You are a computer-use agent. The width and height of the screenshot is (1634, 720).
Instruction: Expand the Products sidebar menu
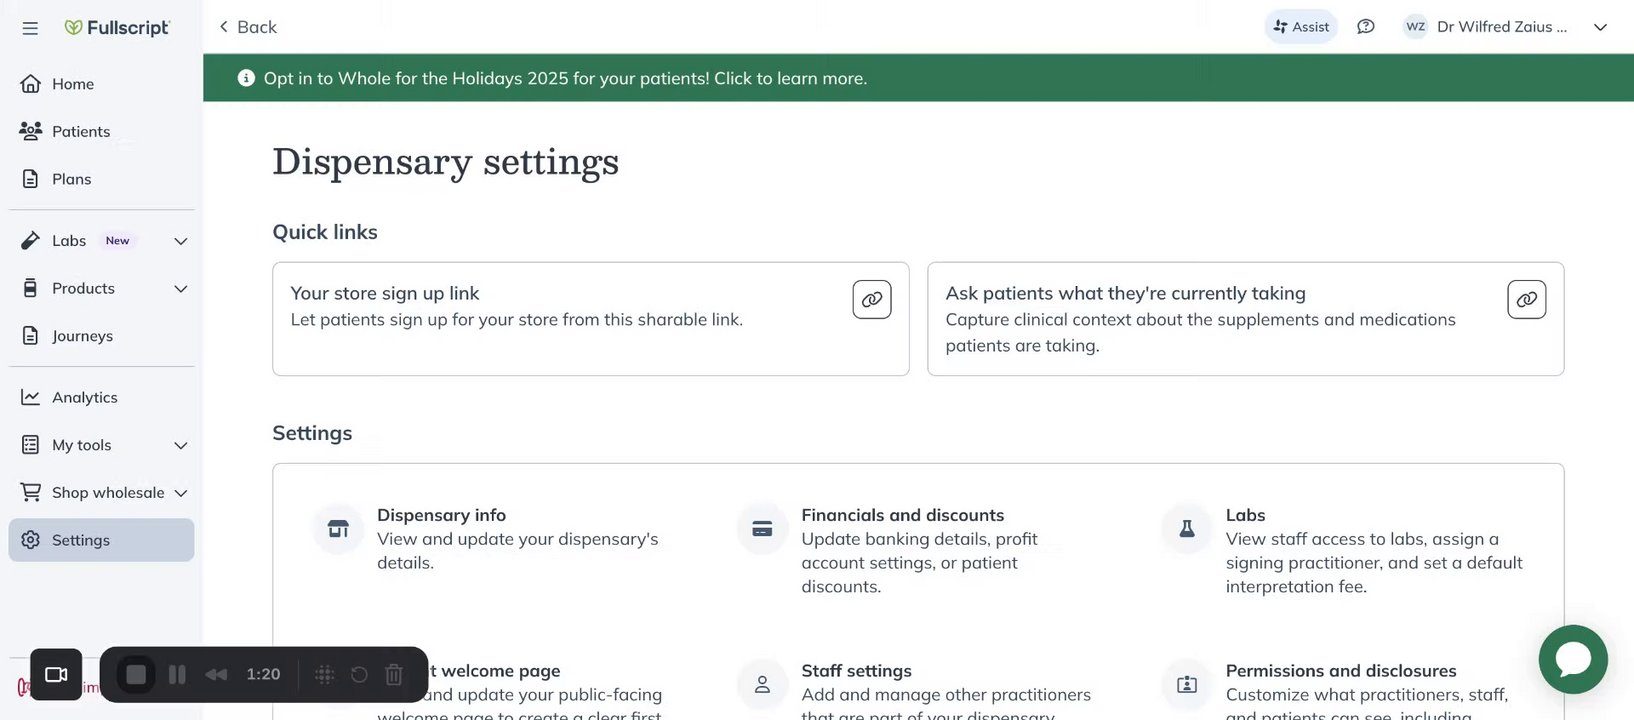click(x=181, y=289)
